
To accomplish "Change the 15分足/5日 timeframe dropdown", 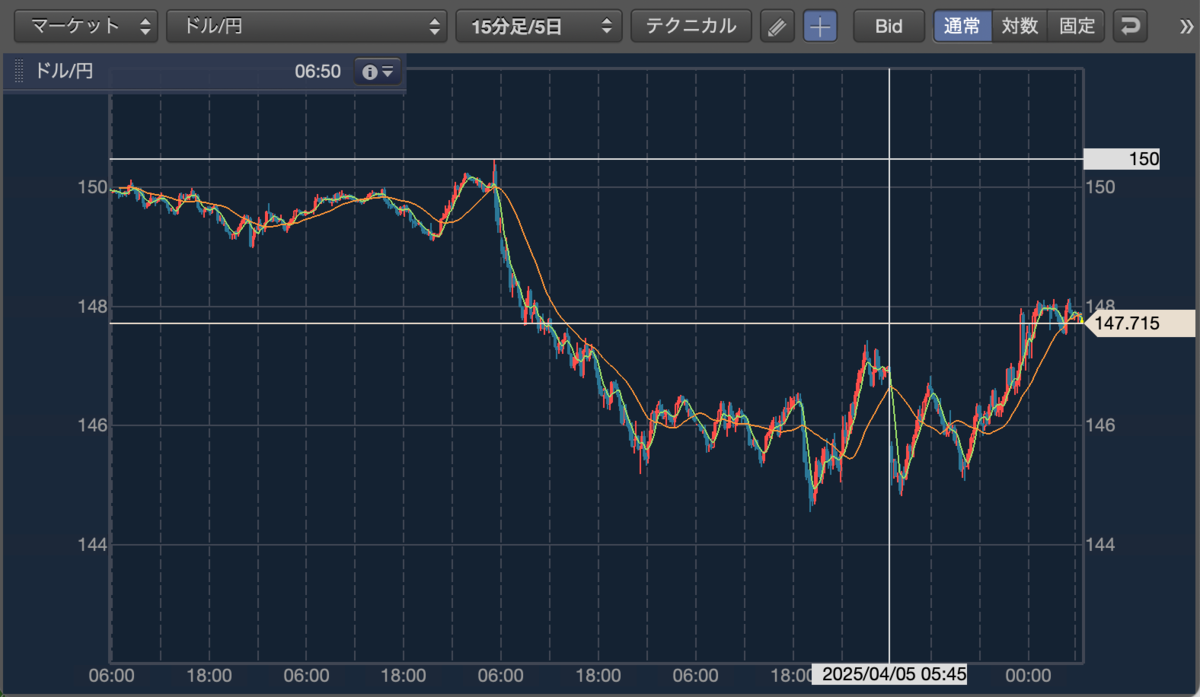I will pos(538,26).
